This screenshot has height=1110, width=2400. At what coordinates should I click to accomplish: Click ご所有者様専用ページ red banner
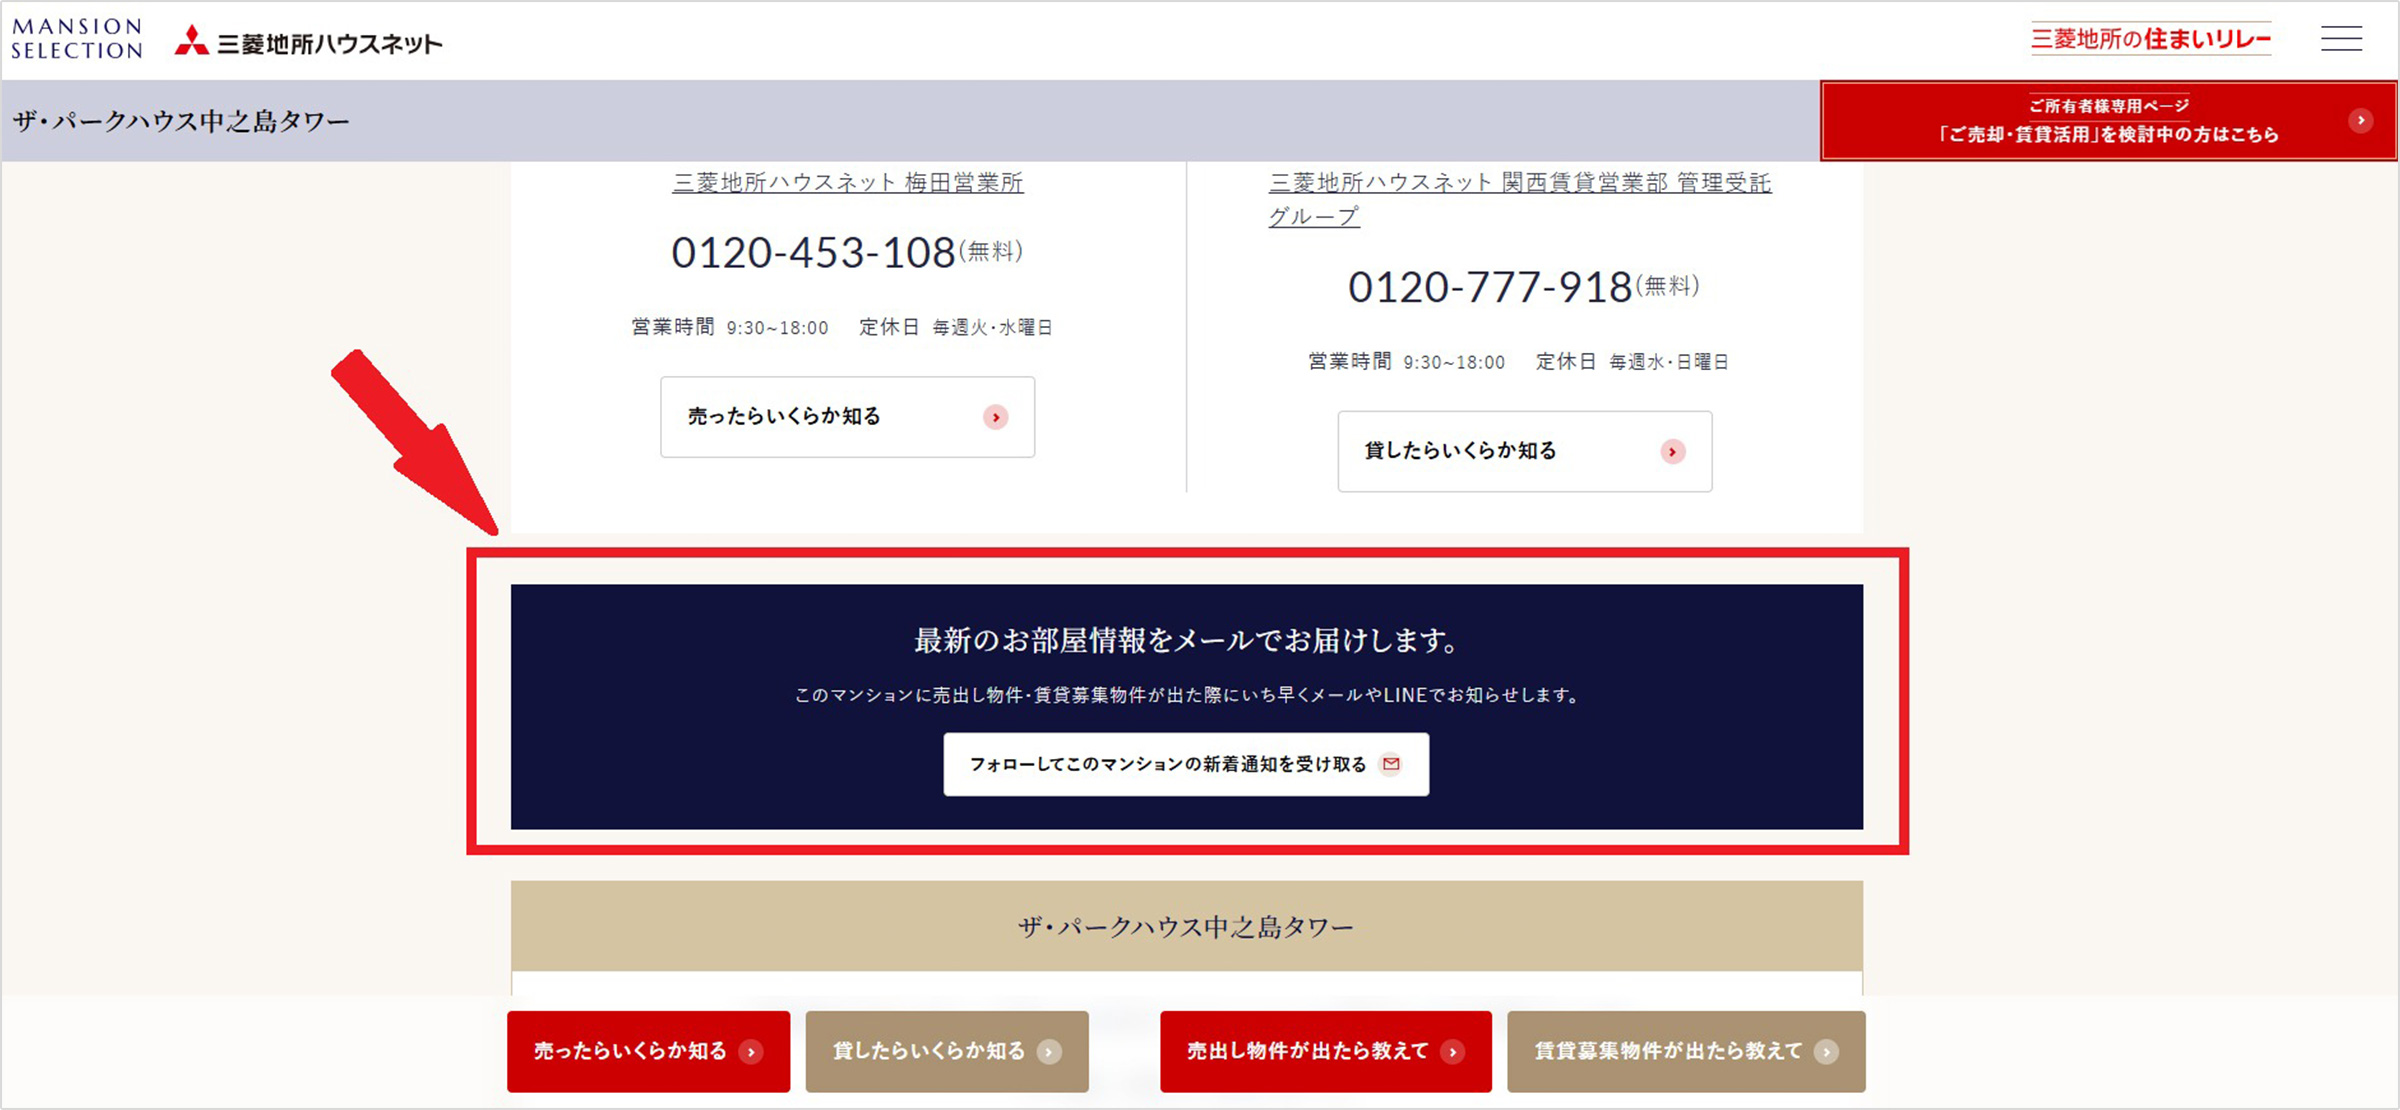(2108, 121)
